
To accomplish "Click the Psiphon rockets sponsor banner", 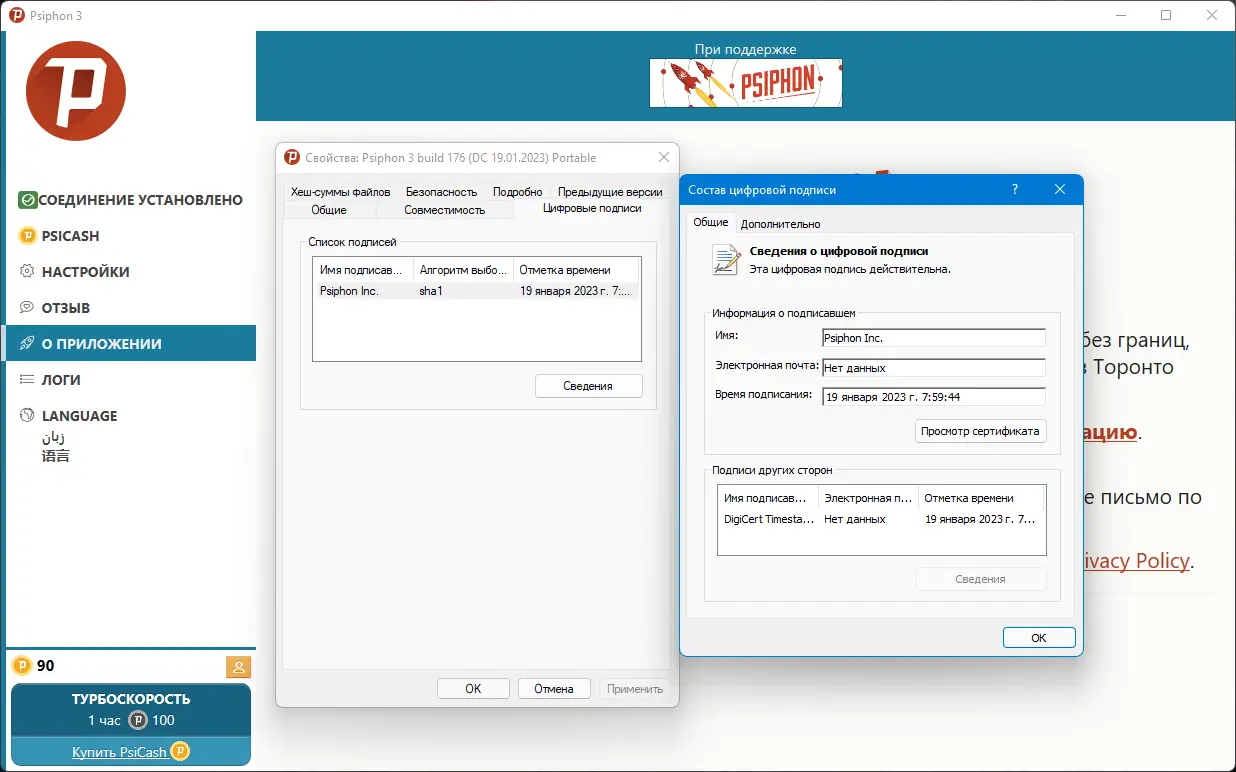I will (746, 83).
